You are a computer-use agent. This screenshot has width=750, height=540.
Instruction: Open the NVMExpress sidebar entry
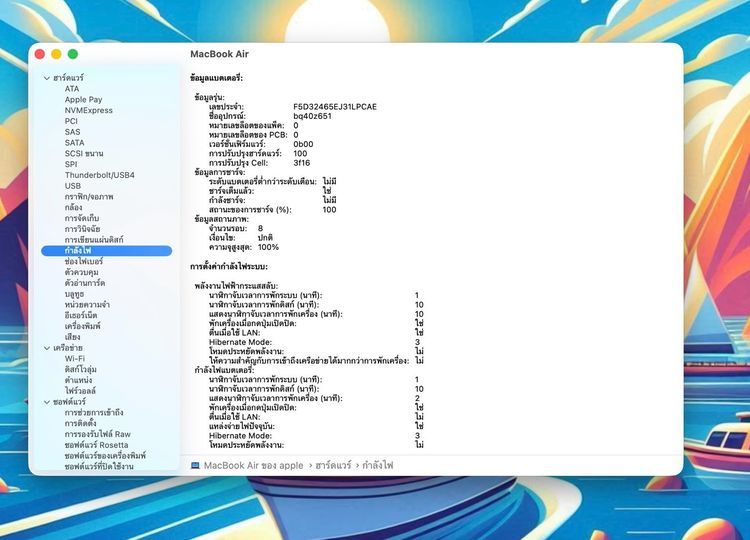pos(88,110)
